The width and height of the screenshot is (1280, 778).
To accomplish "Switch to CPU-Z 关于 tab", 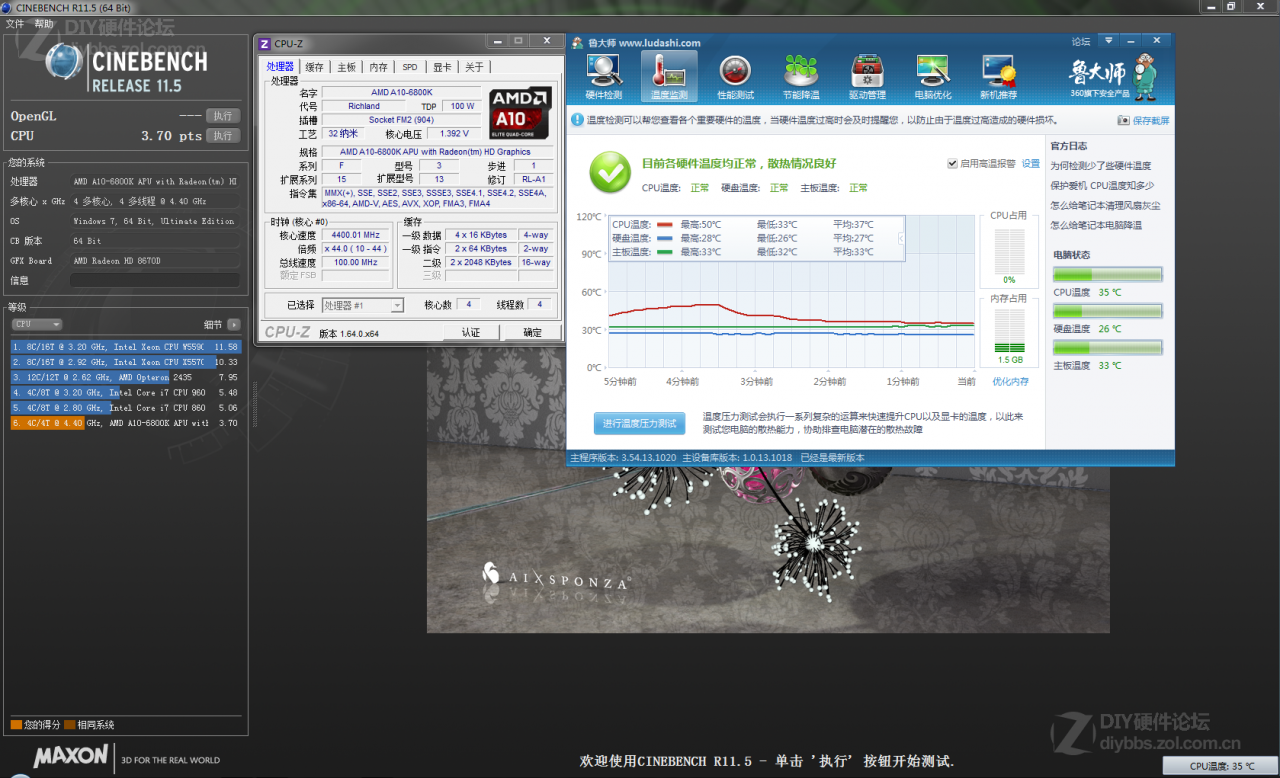I will coord(474,67).
